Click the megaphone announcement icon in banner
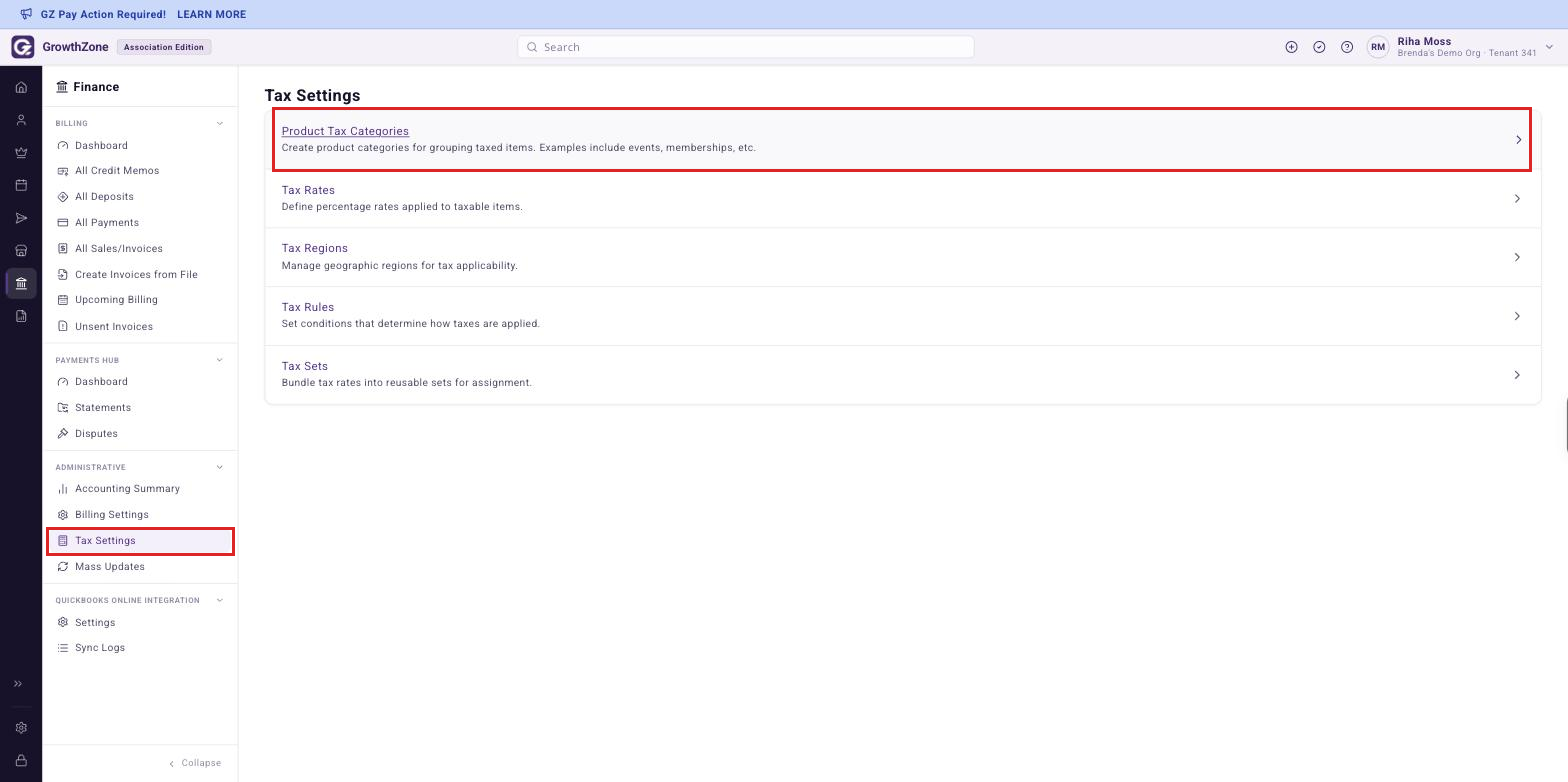1568x782 pixels. coord(26,14)
